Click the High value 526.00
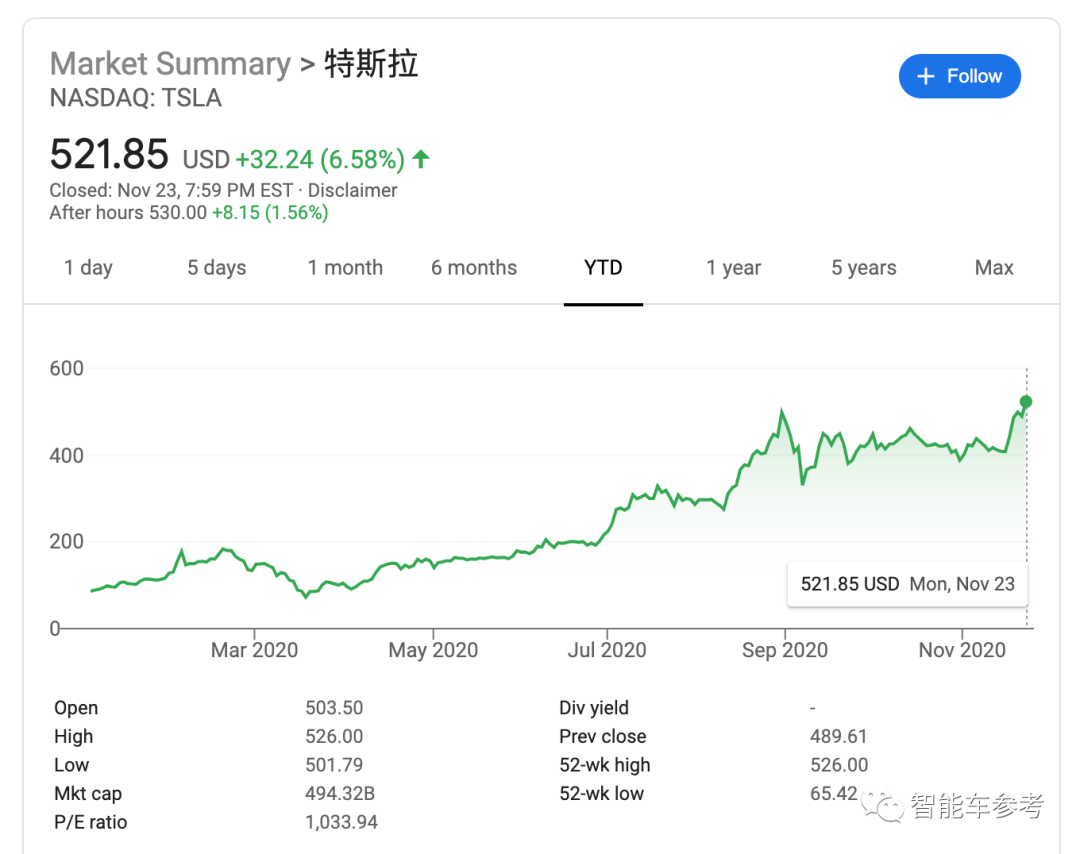1080x854 pixels. tap(334, 736)
